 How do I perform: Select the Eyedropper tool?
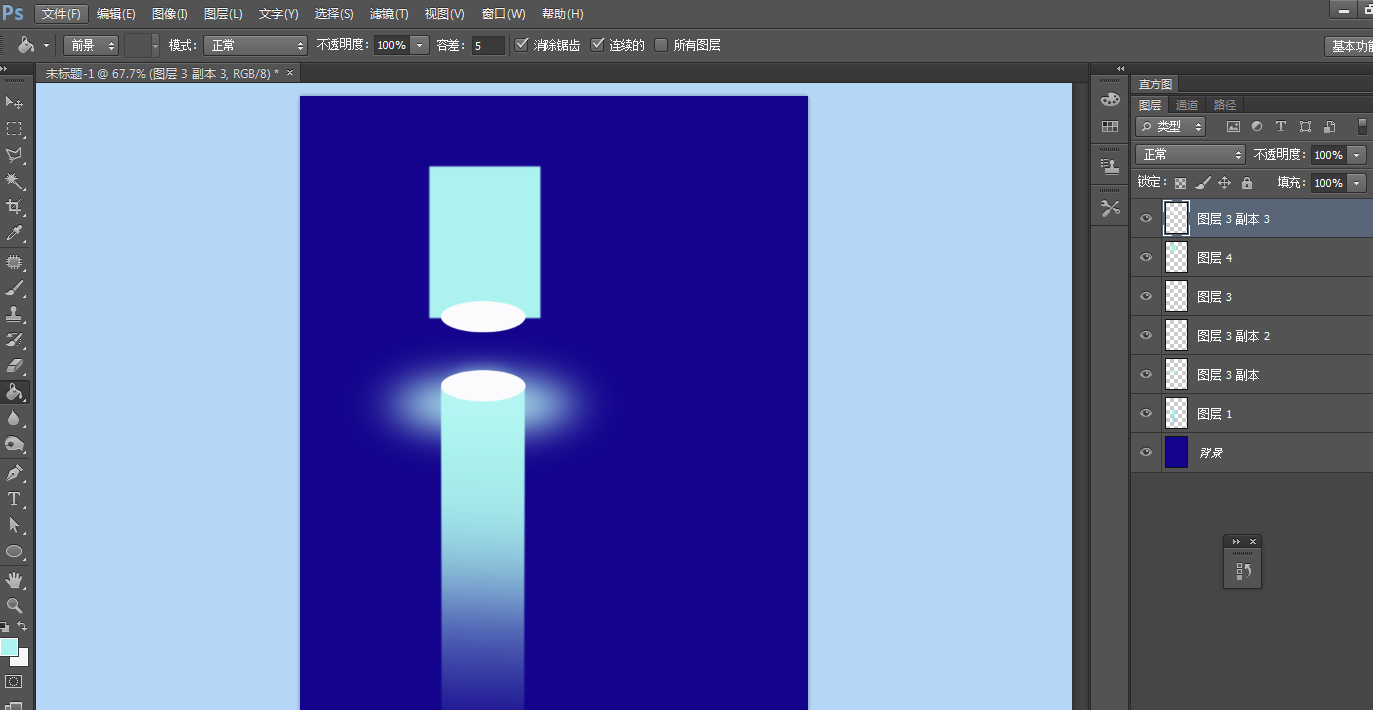(14, 233)
